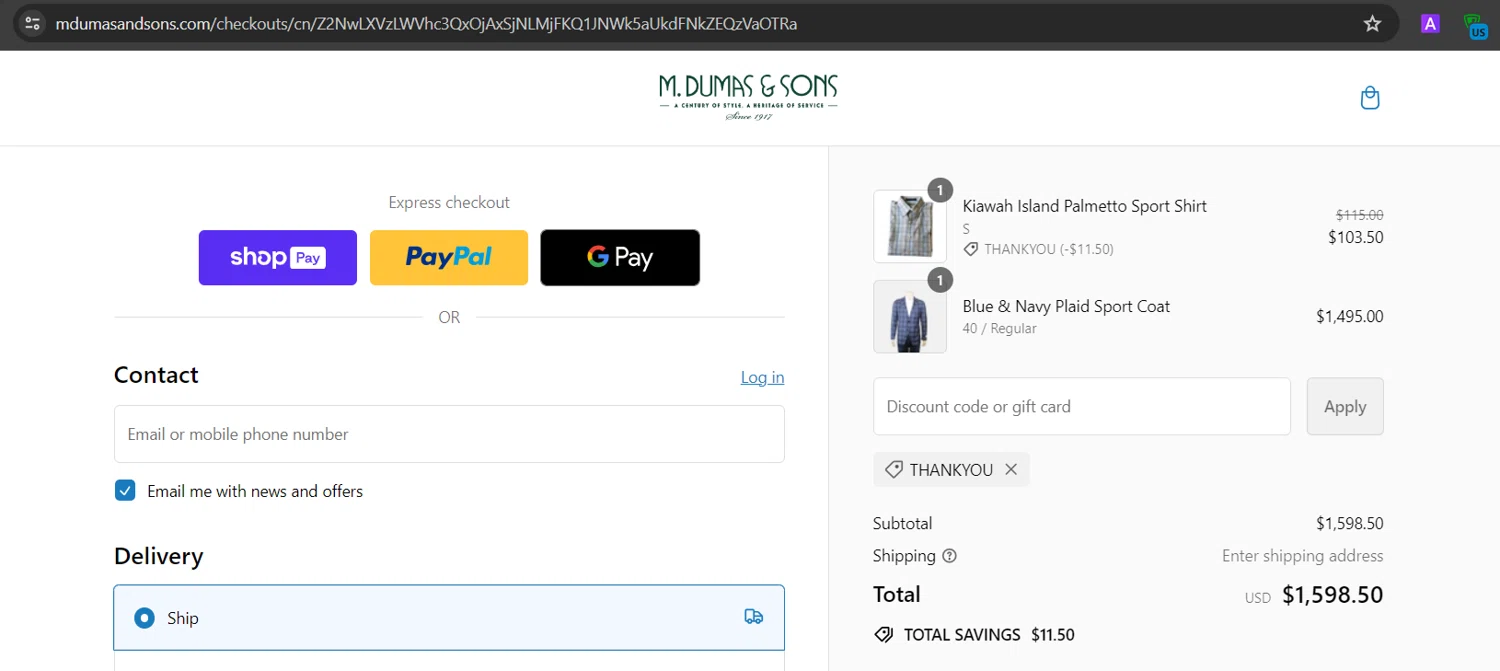Click the Blue & Navy Plaid Sport Coat name
Viewport: 1500px width, 671px height.
click(1066, 306)
